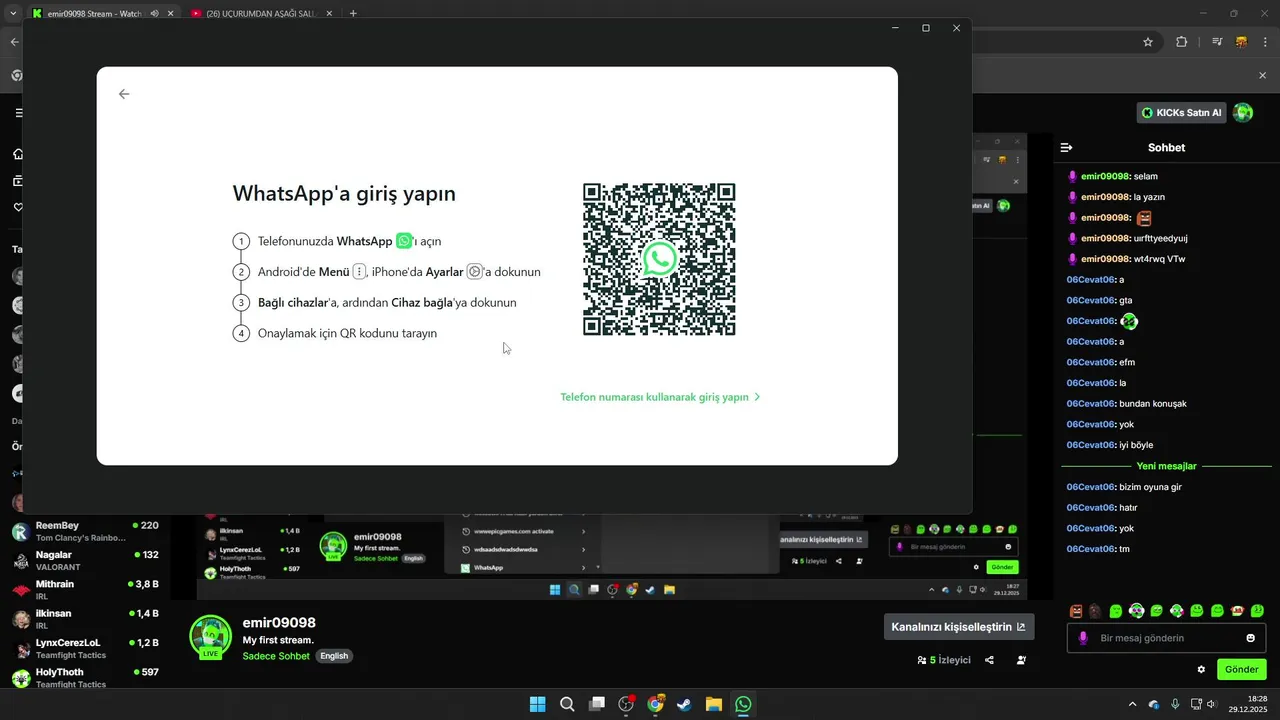1280x720 pixels.
Task: Open chat settings gear icon
Action: (1201, 670)
